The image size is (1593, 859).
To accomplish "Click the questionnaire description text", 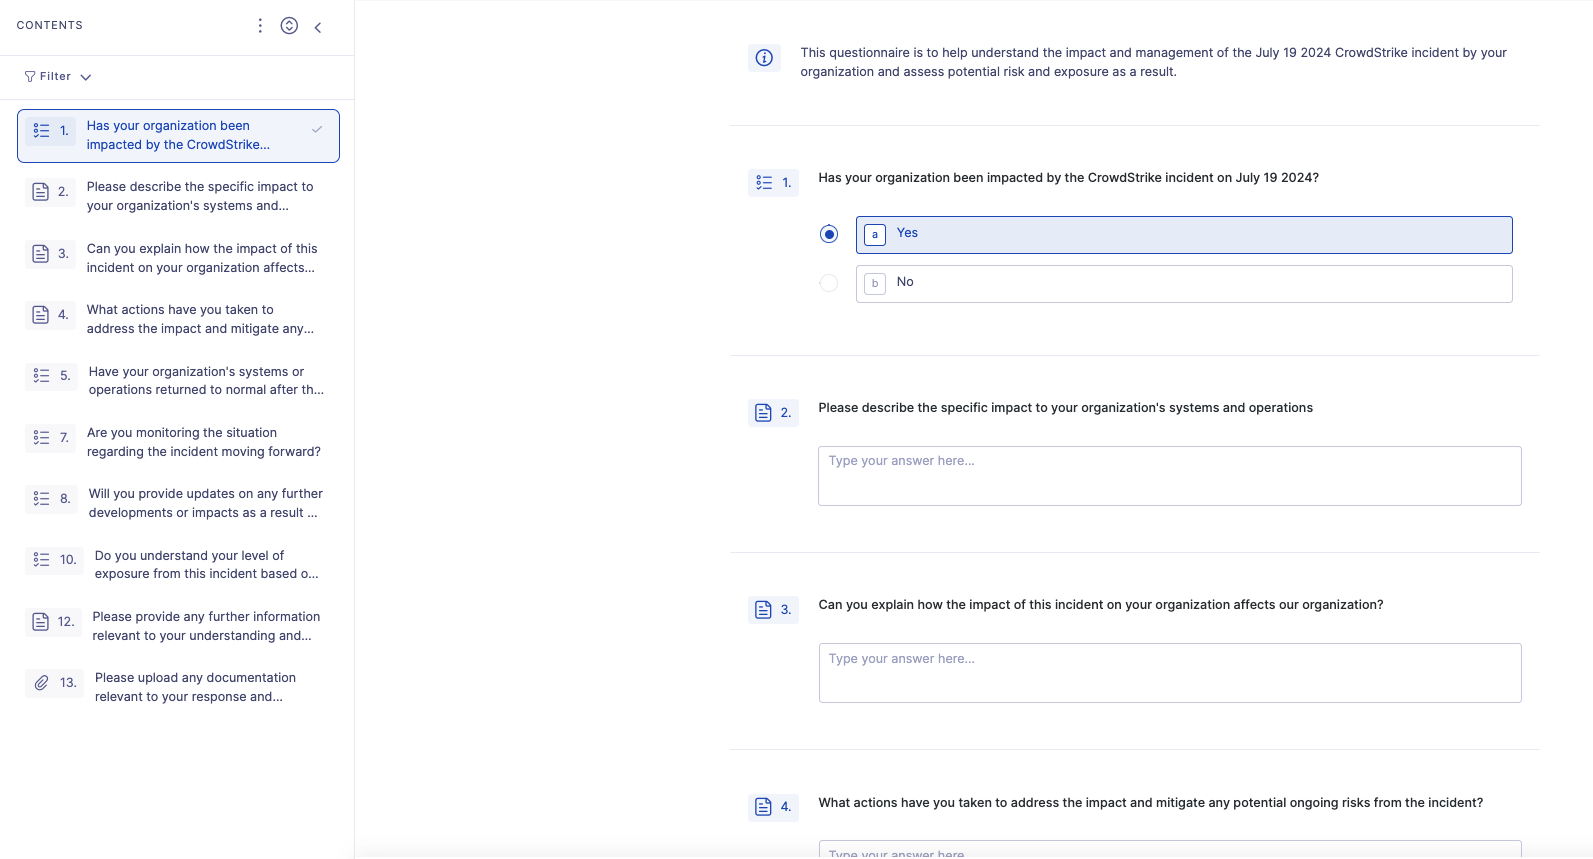I will [1153, 62].
